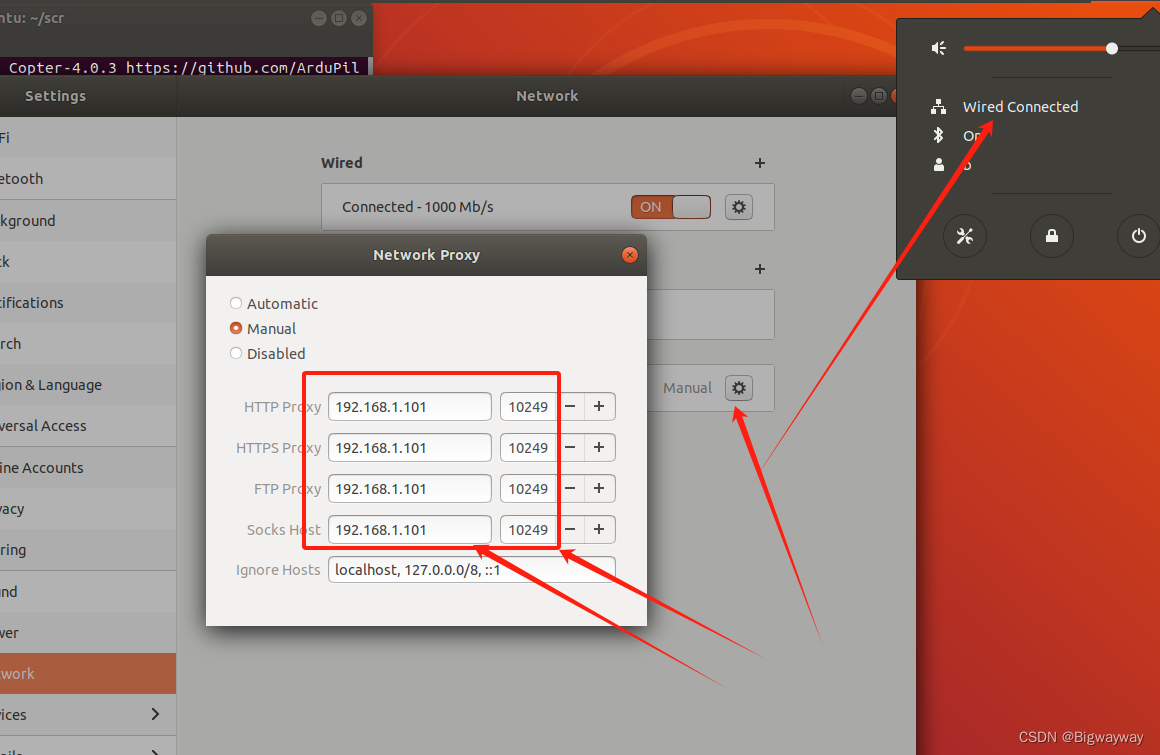Open Network Proxy gear settings next to Manual

point(738,387)
